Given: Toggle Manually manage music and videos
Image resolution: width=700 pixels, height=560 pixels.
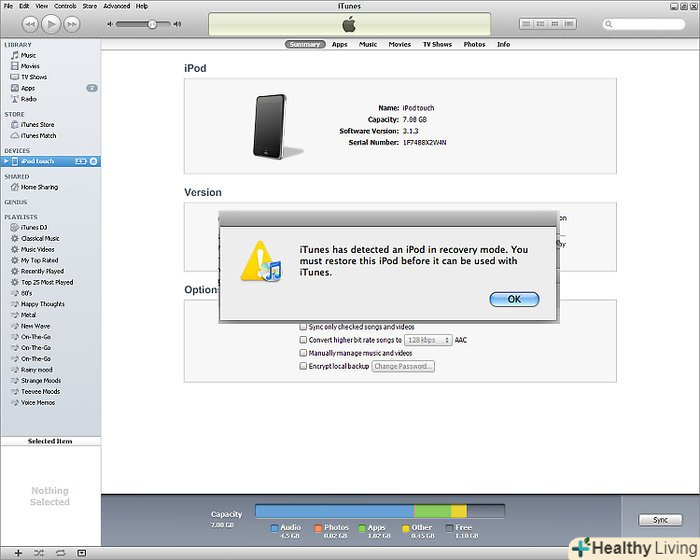Looking at the screenshot, I should pos(303,353).
